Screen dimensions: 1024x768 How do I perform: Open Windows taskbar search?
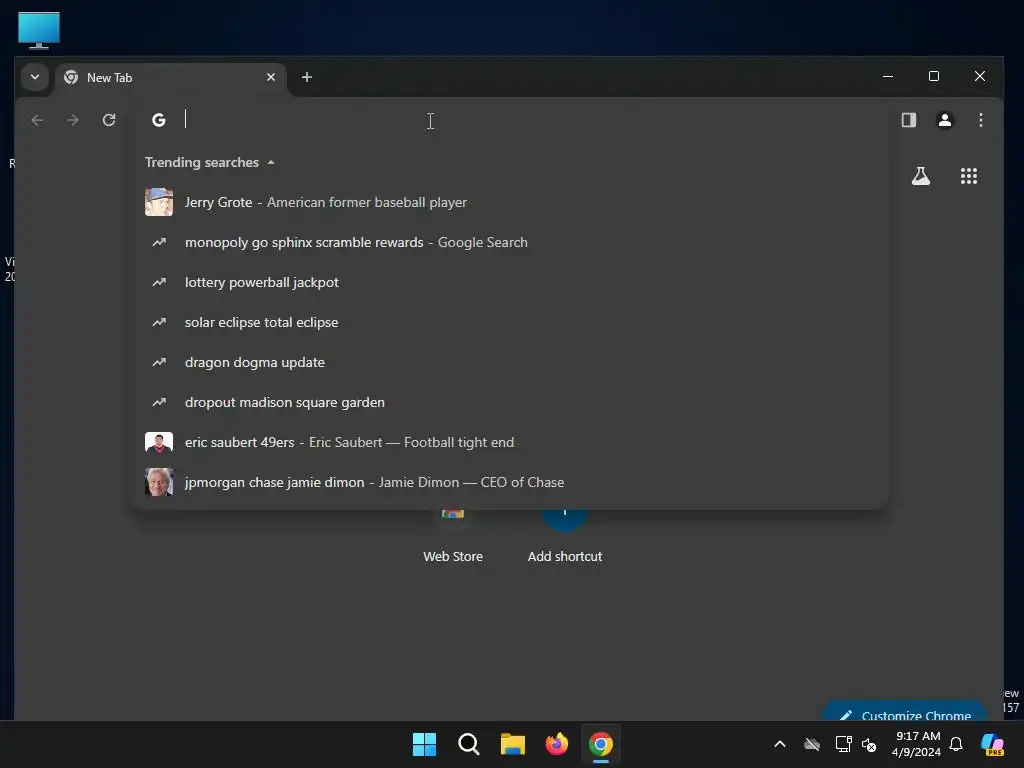click(x=469, y=744)
